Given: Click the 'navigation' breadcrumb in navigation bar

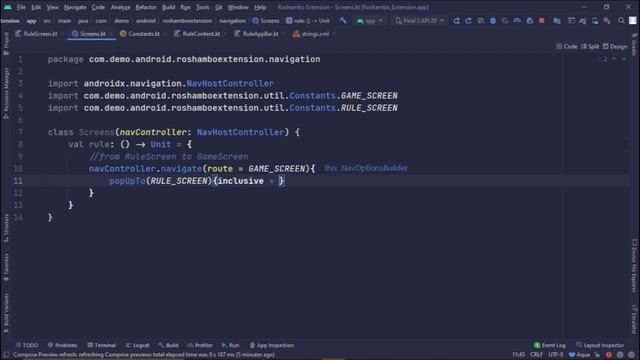Looking at the screenshot, I should pos(232,20).
